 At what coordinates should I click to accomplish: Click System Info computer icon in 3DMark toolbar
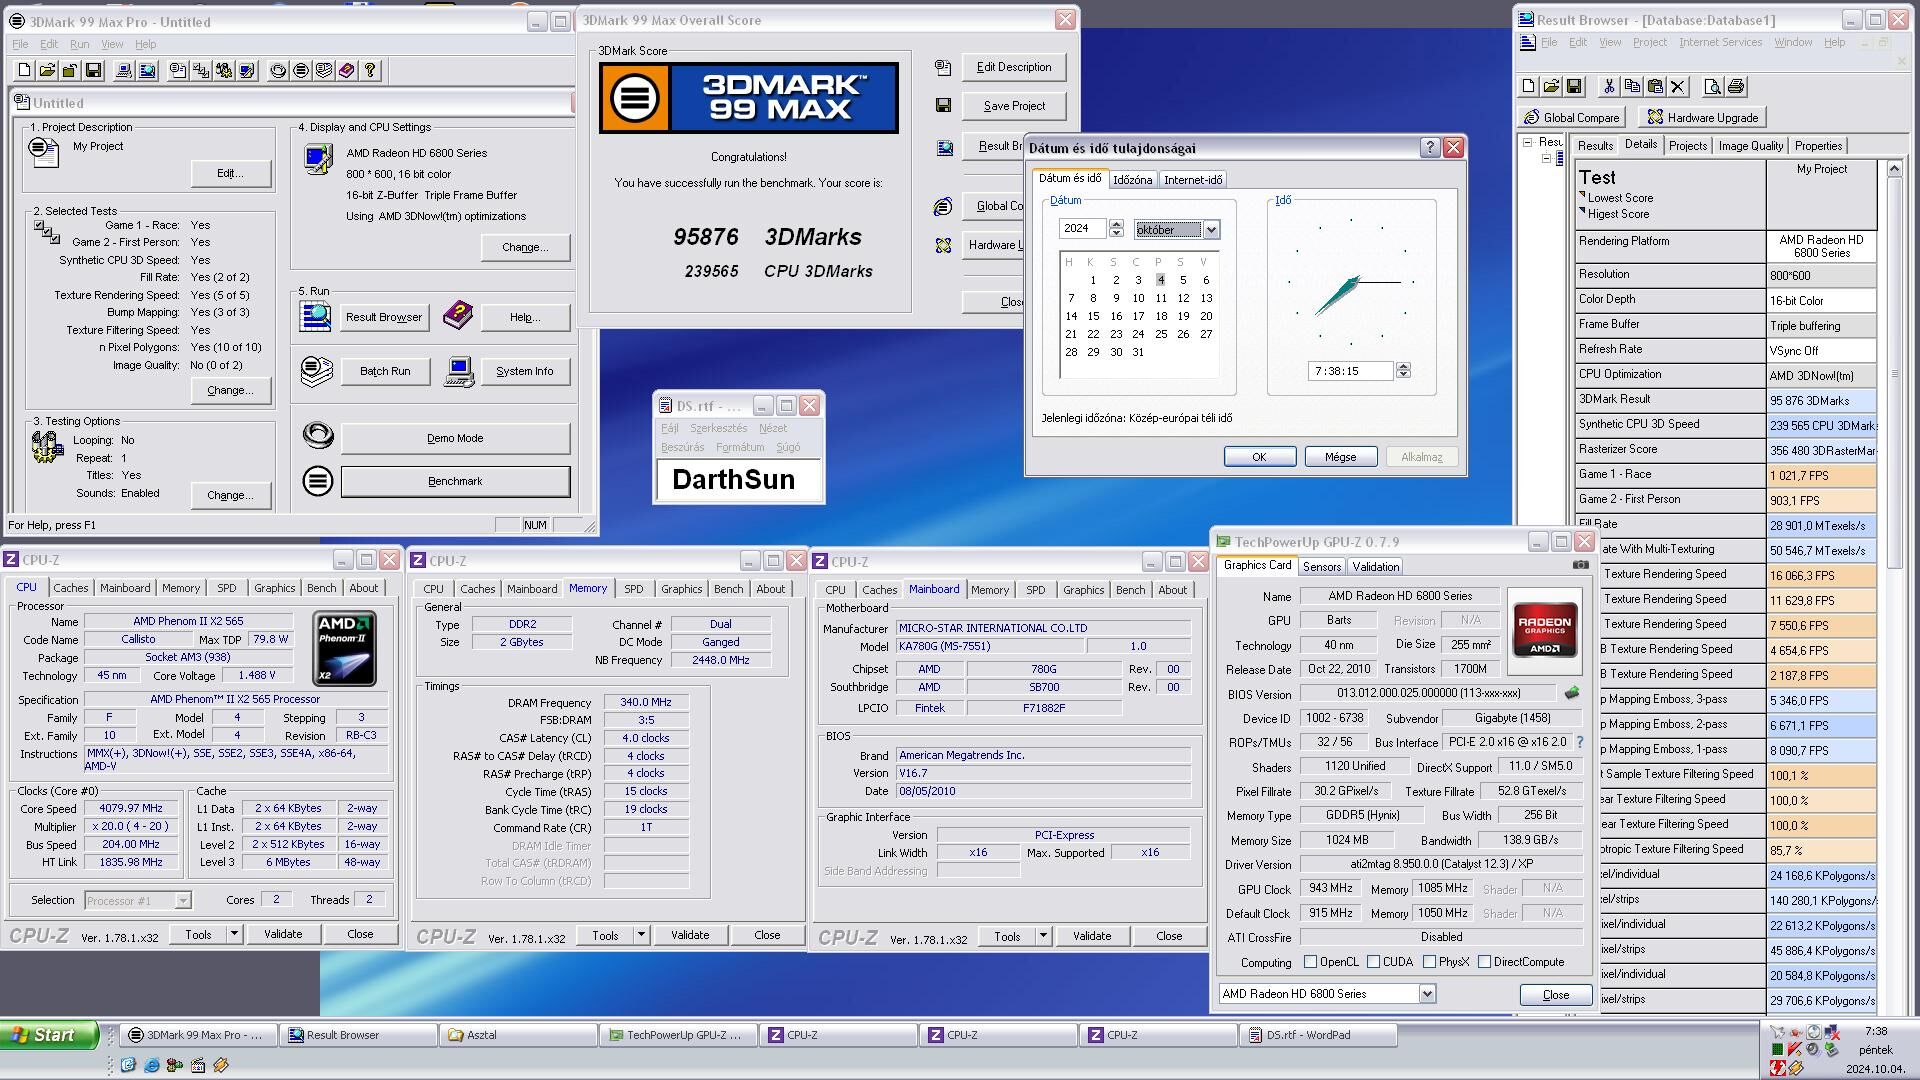click(124, 70)
